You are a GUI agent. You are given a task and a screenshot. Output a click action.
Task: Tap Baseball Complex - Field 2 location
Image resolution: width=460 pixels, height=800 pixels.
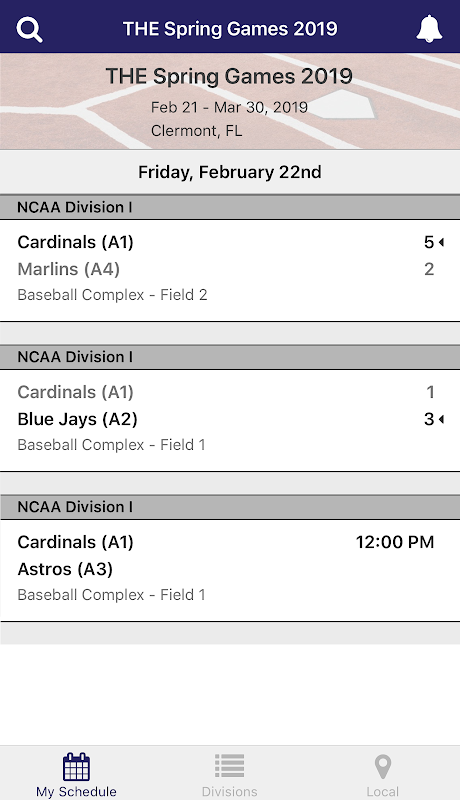point(112,295)
